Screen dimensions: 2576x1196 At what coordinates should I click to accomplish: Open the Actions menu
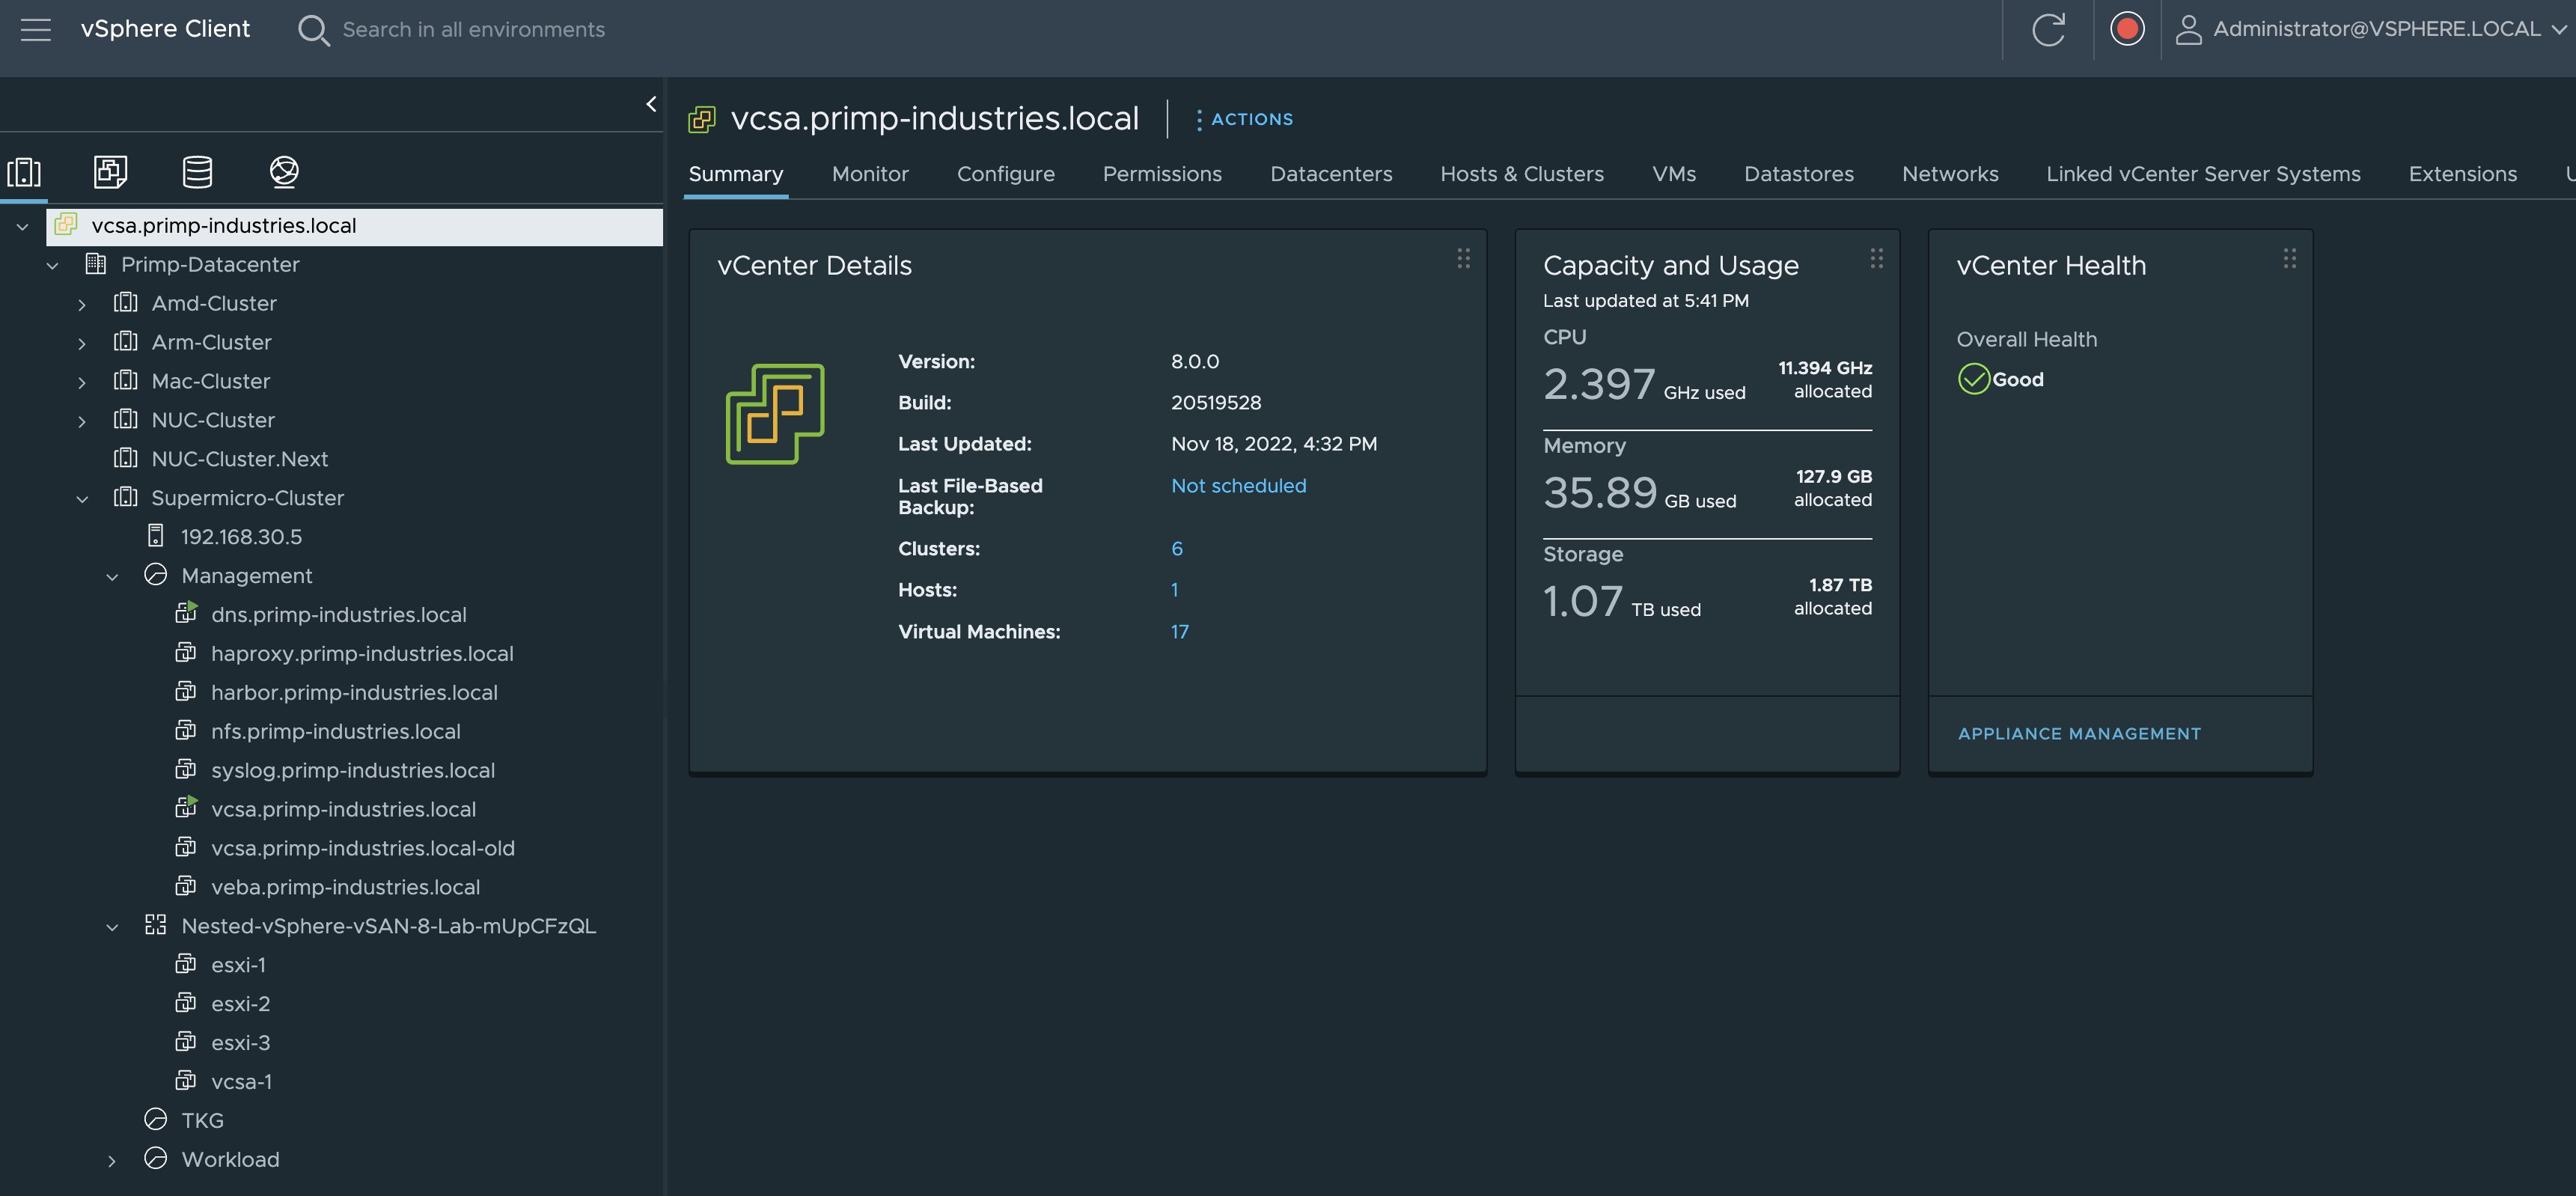click(x=1245, y=119)
